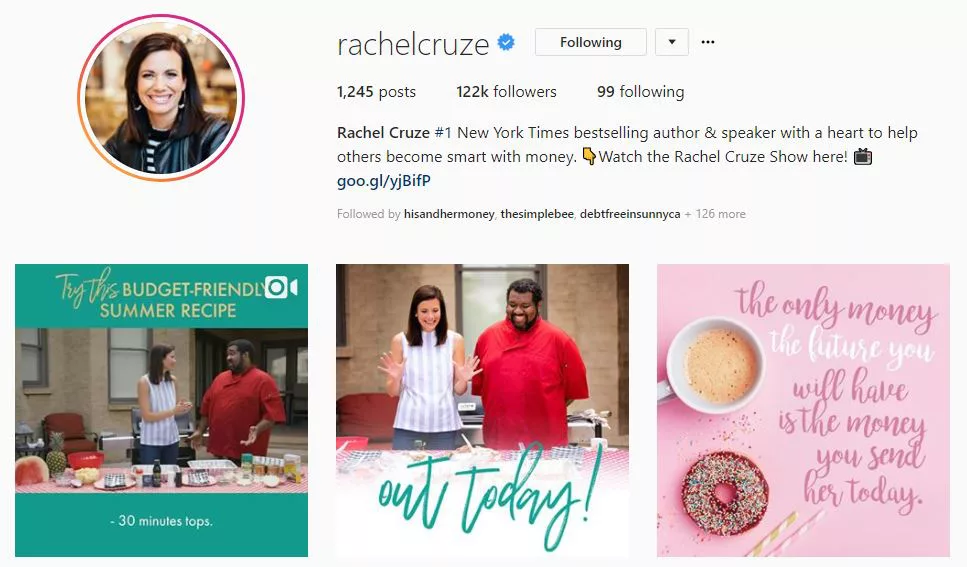Toggle the Following button to unfollow
967x567 pixels.
click(591, 42)
